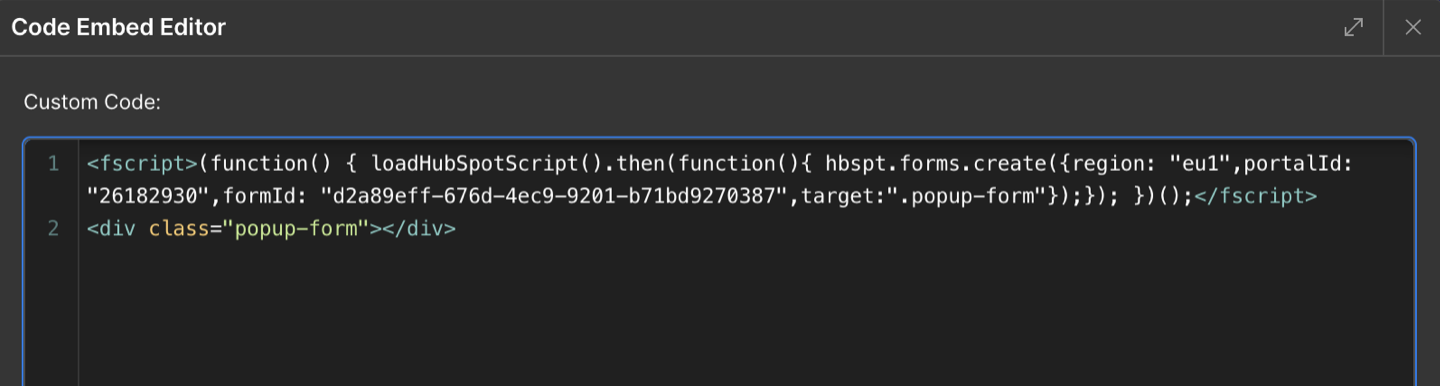Select line number 1 in the gutter
This screenshot has height=386, width=1440.
coord(53,163)
